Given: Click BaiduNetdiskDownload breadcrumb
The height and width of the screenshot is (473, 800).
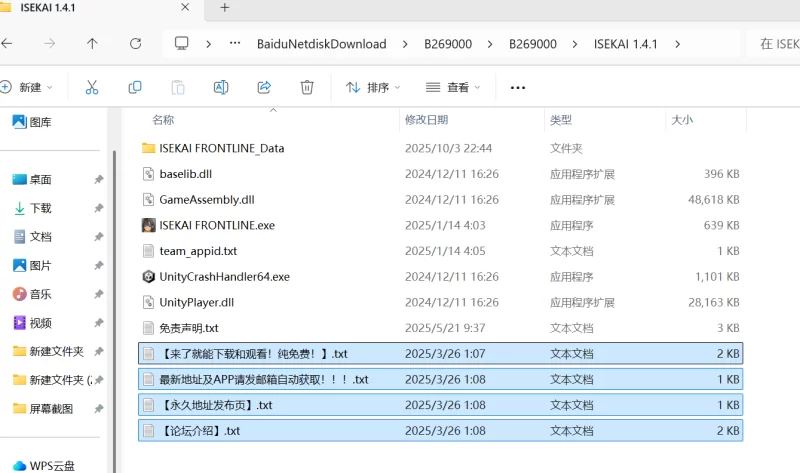Looking at the screenshot, I should coord(321,44).
